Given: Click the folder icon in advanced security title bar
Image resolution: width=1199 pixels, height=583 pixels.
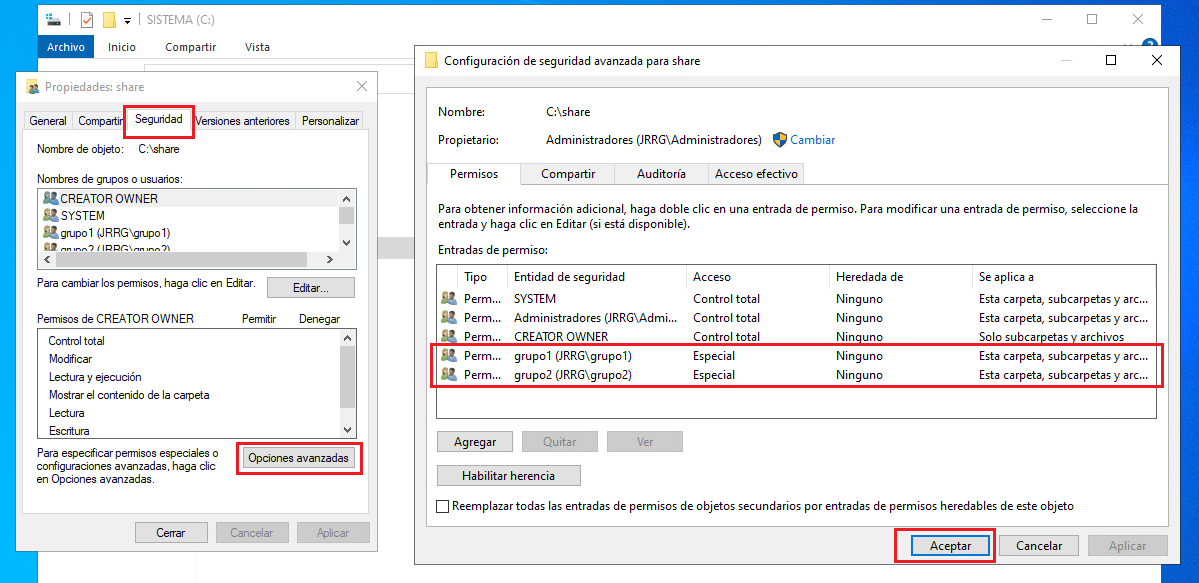Looking at the screenshot, I should coord(430,60).
